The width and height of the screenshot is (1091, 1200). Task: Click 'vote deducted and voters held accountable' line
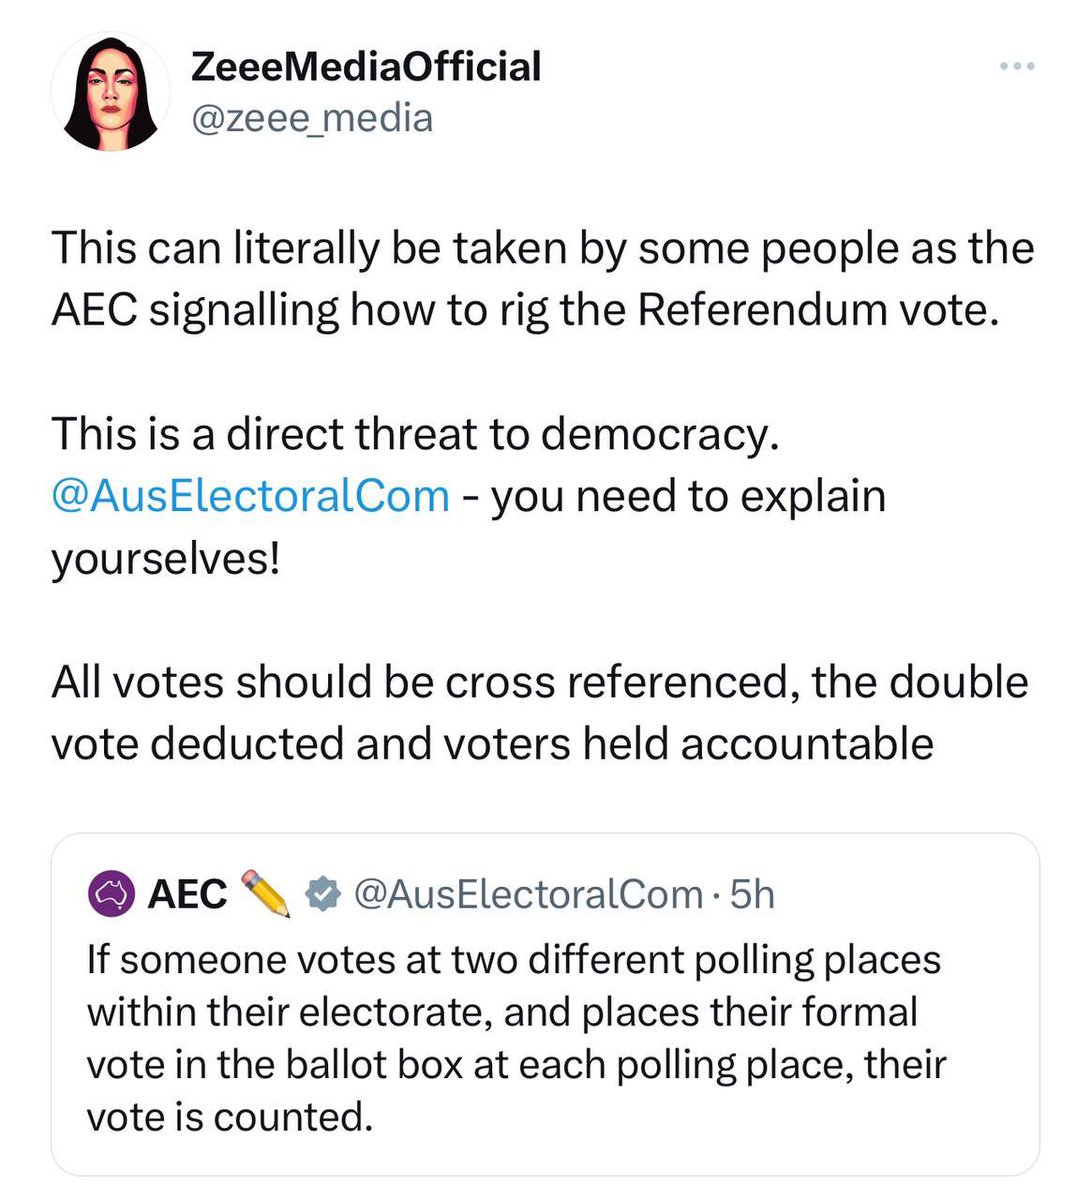[x=492, y=744]
